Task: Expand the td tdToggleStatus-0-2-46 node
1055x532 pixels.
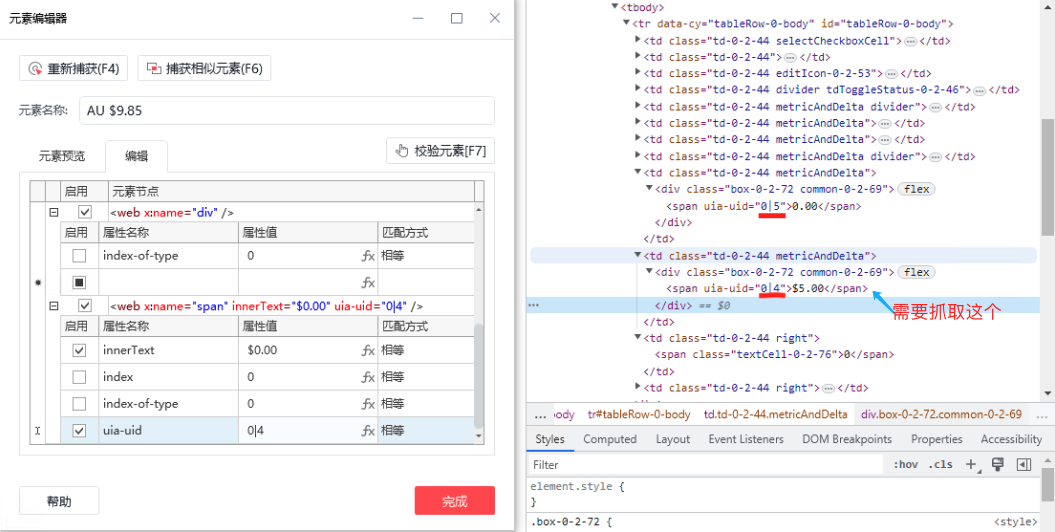Action: point(638,89)
